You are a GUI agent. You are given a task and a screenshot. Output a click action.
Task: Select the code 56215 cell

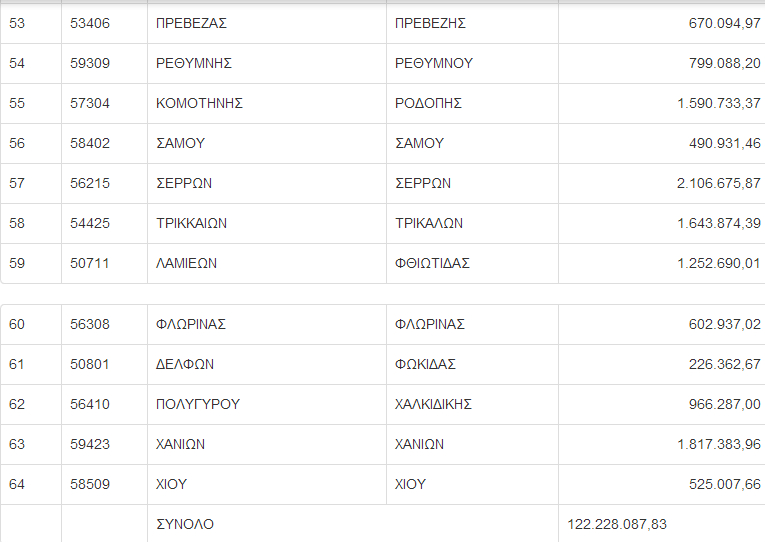pyautogui.click(x=90, y=183)
